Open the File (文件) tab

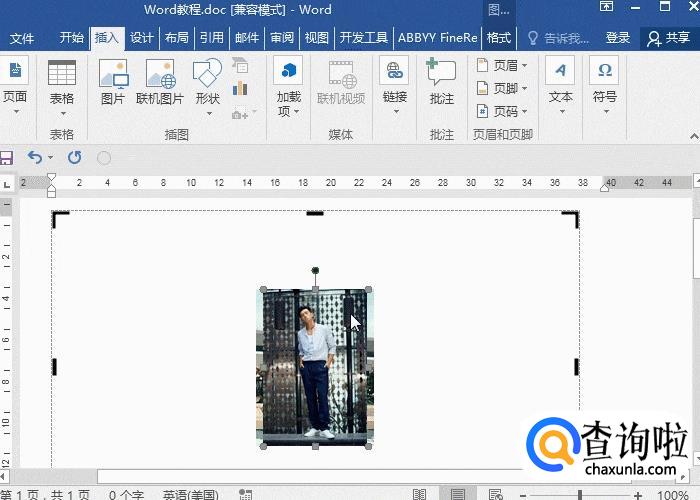click(x=21, y=38)
